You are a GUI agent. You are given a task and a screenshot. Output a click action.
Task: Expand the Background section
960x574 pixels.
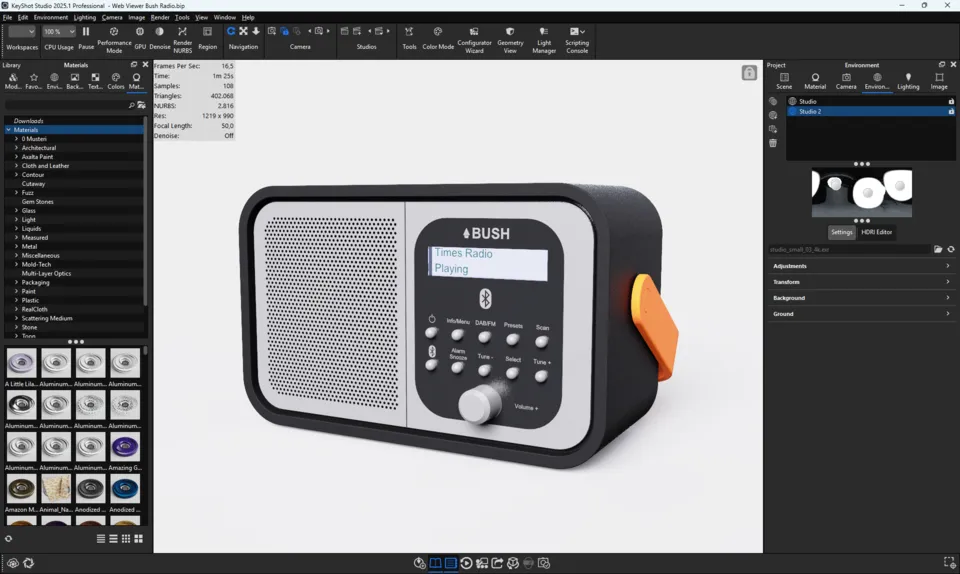(861, 298)
